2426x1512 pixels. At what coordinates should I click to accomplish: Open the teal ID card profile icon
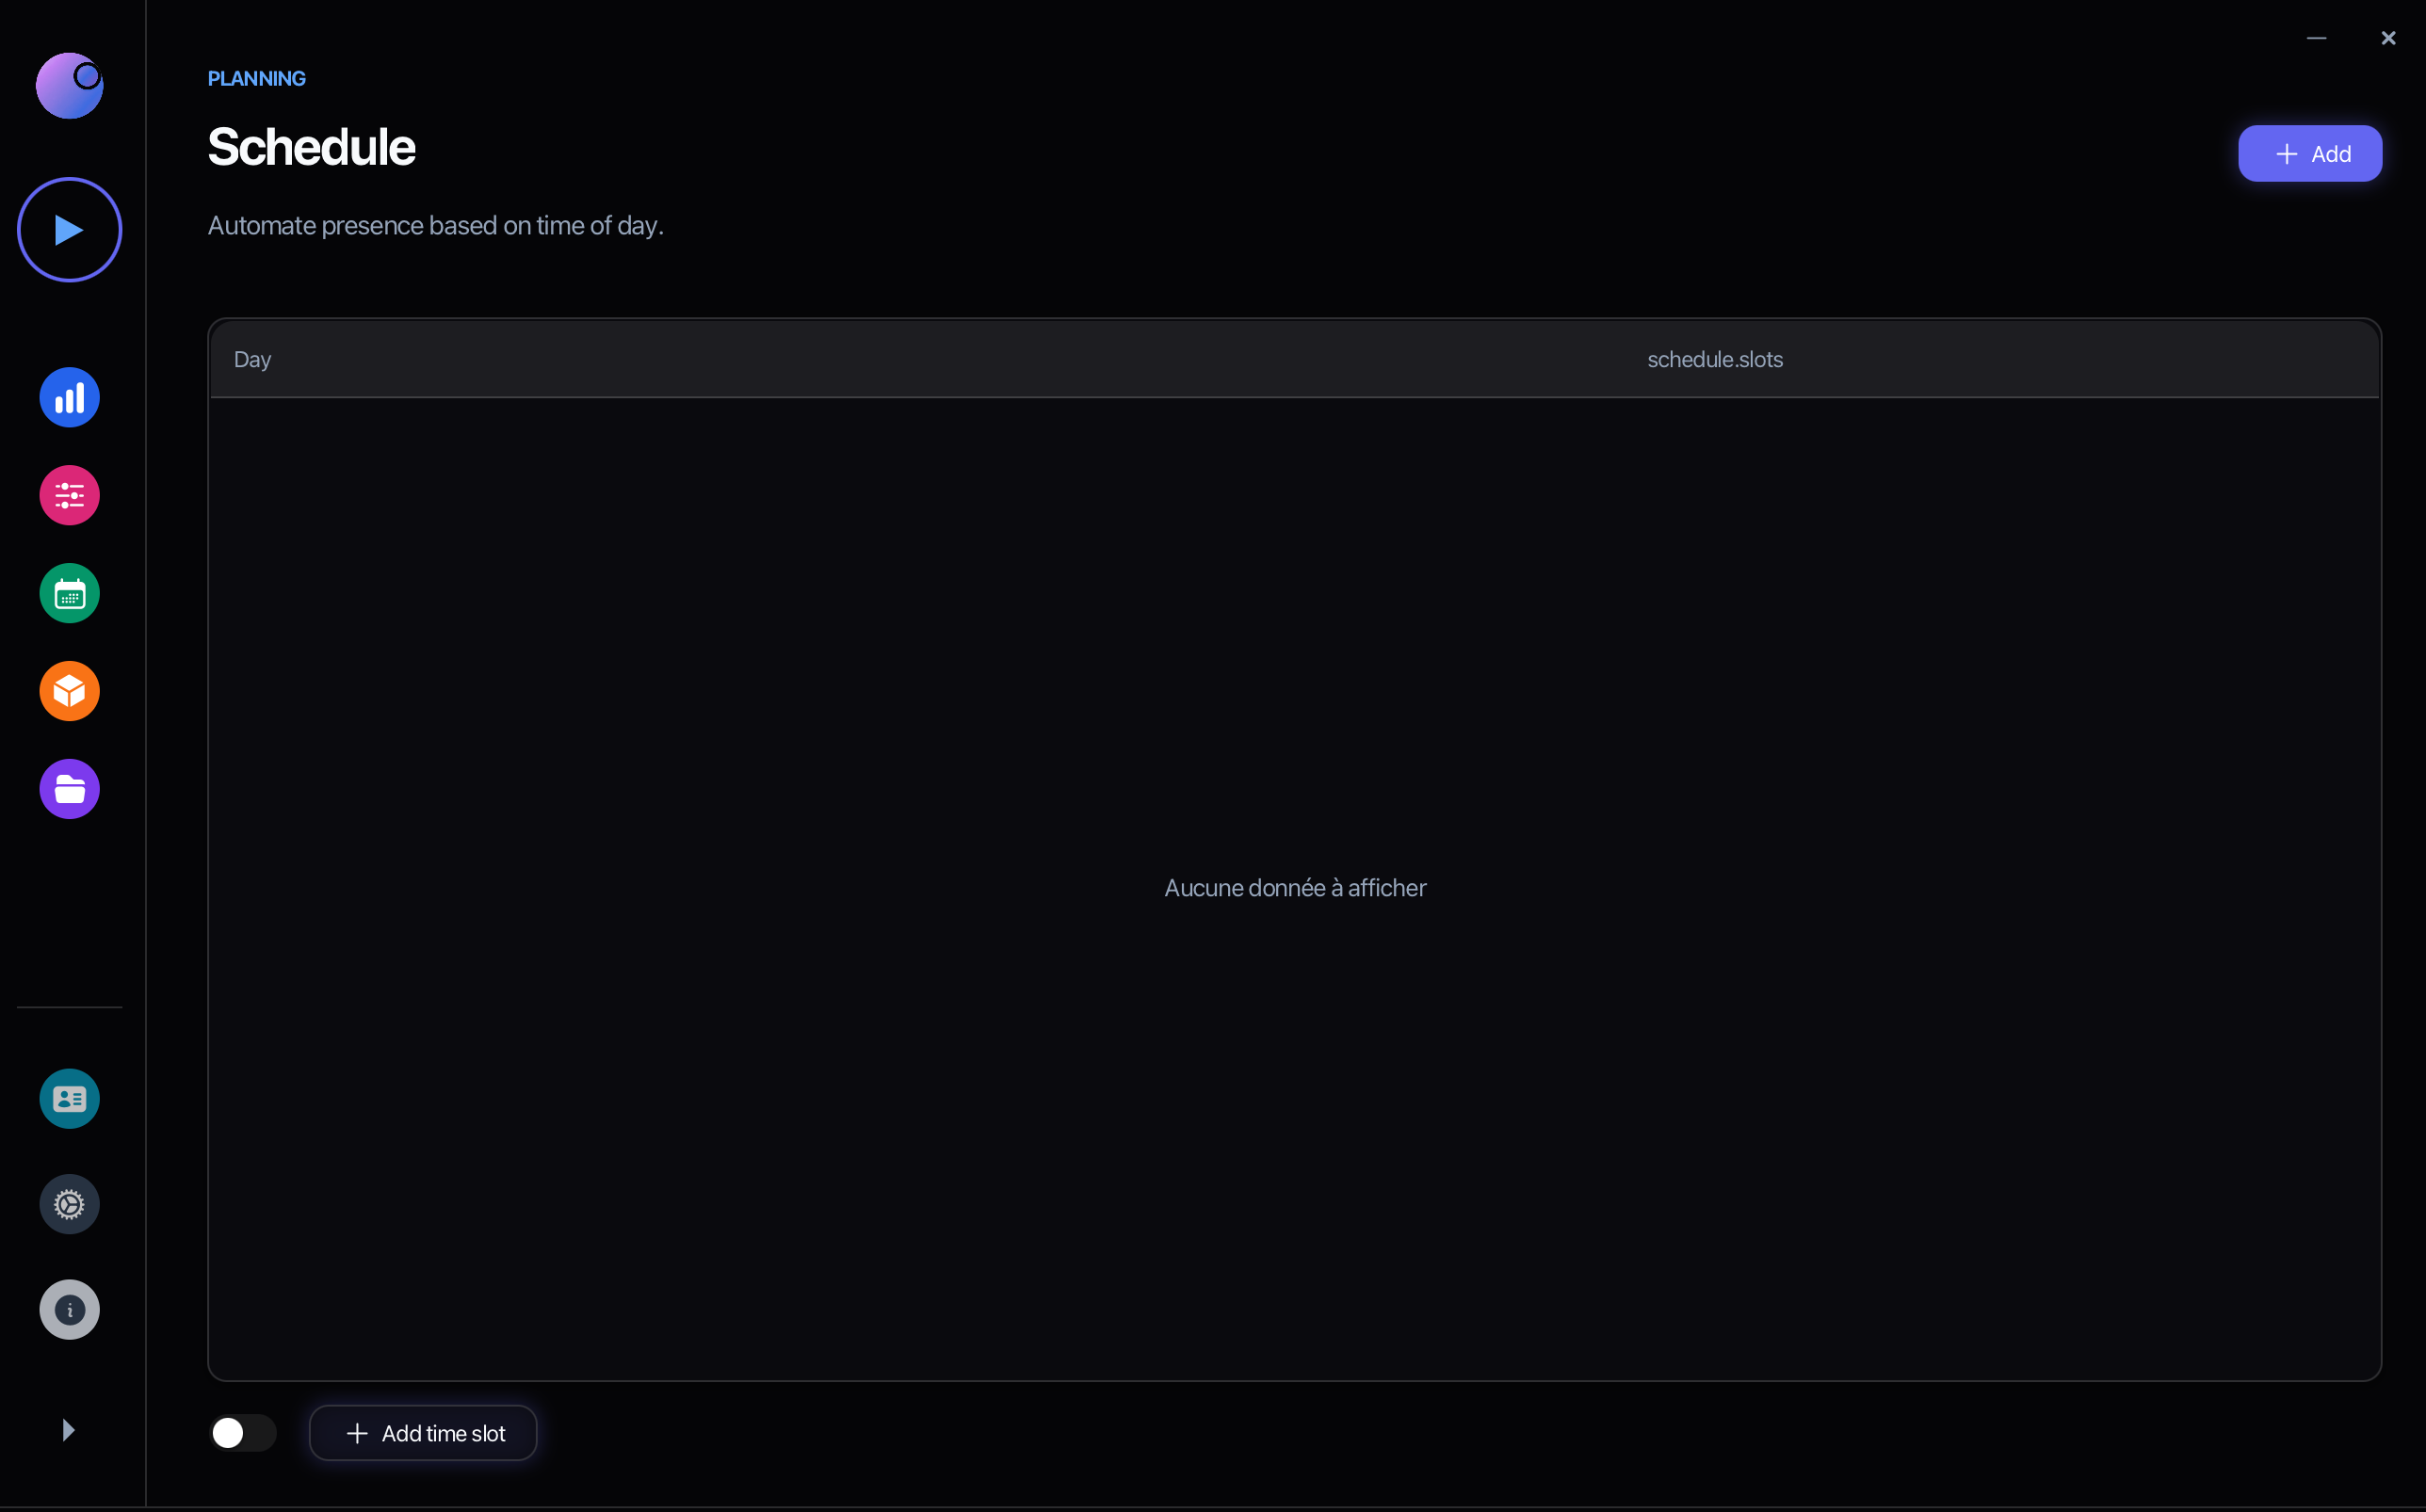(69, 1099)
